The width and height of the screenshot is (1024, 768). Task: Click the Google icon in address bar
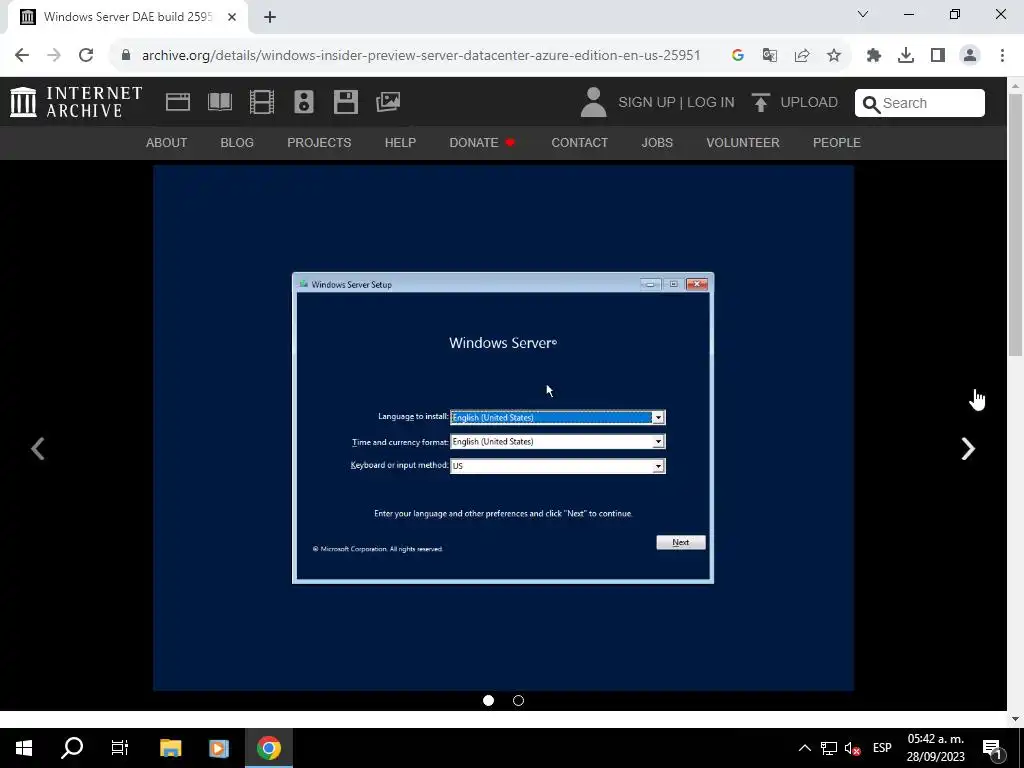[x=738, y=55]
